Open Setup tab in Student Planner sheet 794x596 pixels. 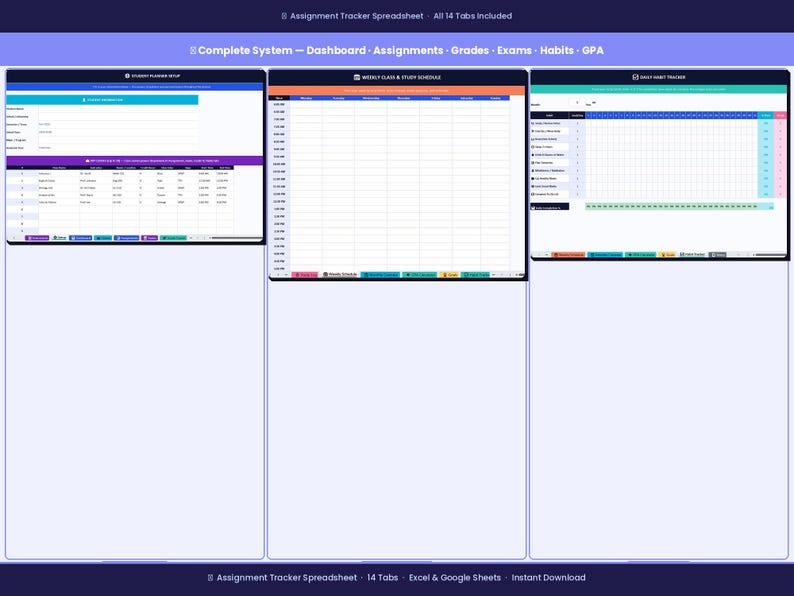59,238
